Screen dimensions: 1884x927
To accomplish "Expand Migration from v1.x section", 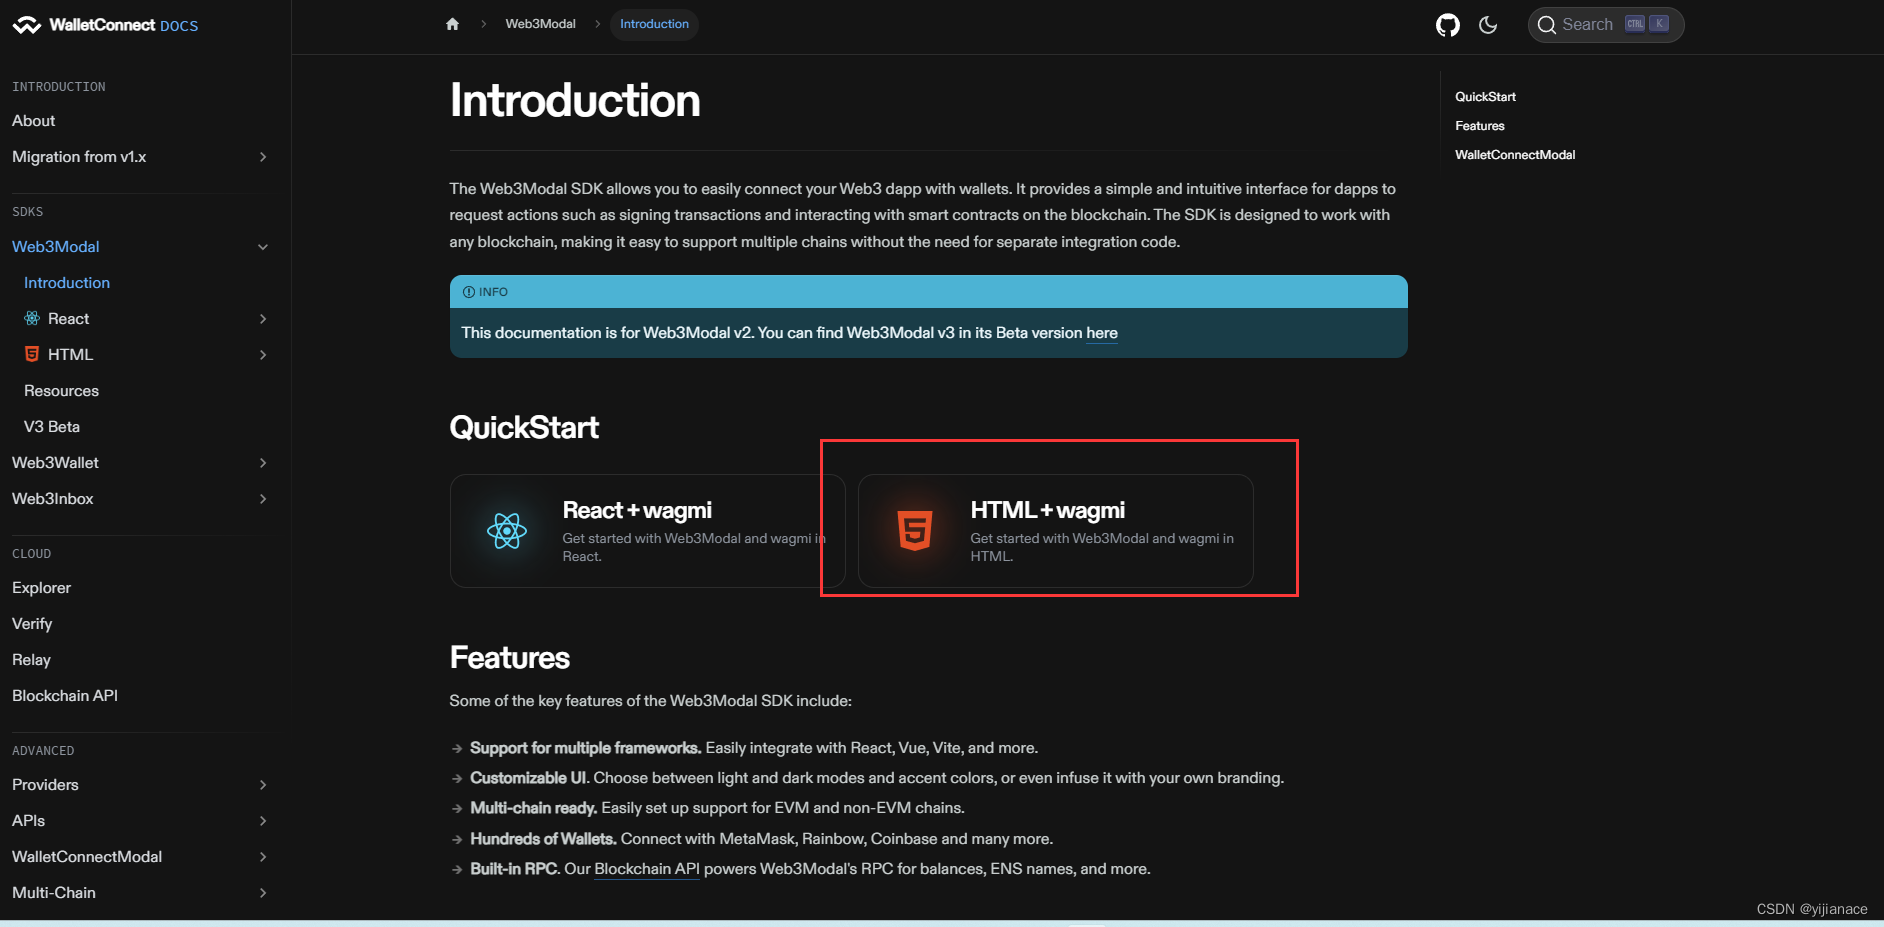I will tap(263, 157).
